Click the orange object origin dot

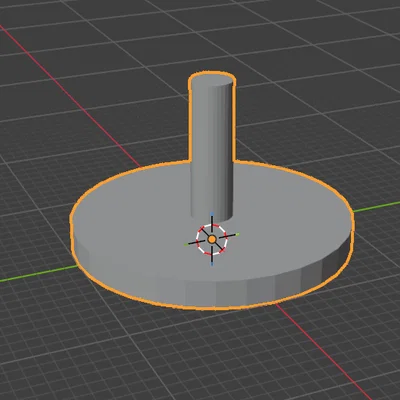click(x=212, y=239)
